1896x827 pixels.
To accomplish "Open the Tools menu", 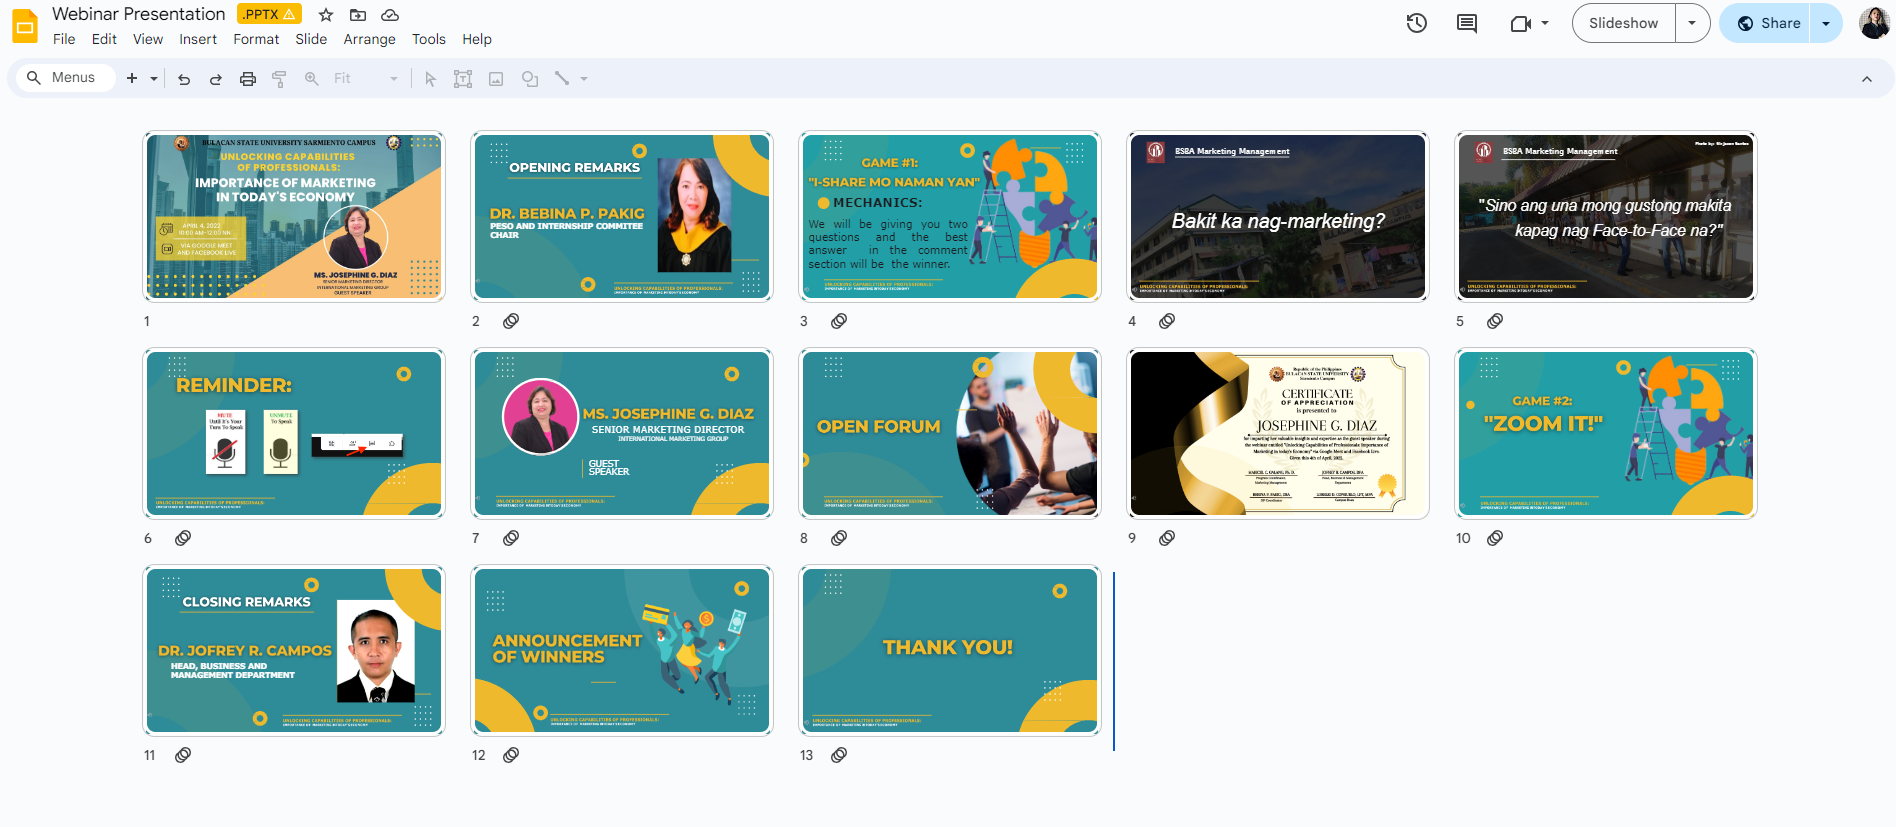I will click(429, 39).
